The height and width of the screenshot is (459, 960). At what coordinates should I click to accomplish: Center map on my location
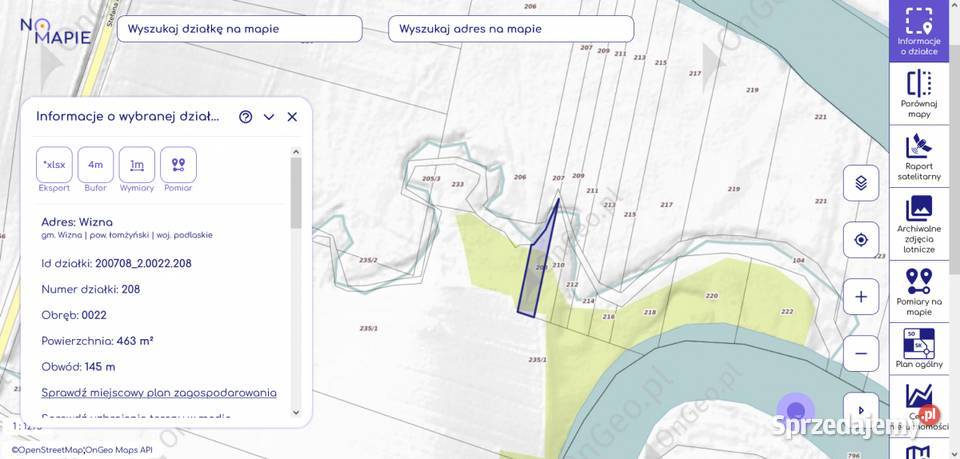[x=860, y=240]
